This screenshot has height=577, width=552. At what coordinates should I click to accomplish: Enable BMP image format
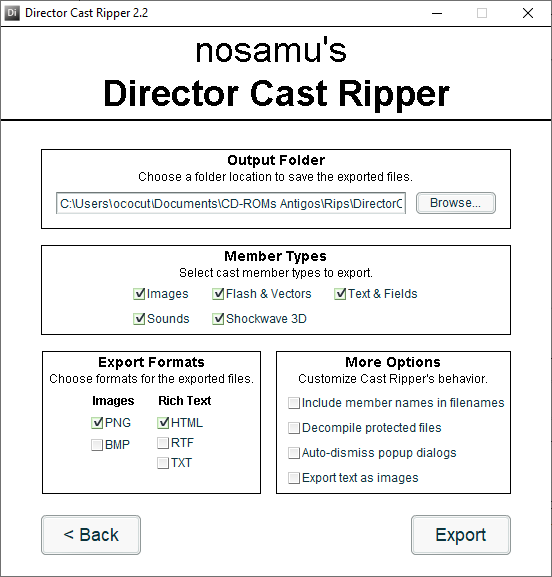point(97,445)
